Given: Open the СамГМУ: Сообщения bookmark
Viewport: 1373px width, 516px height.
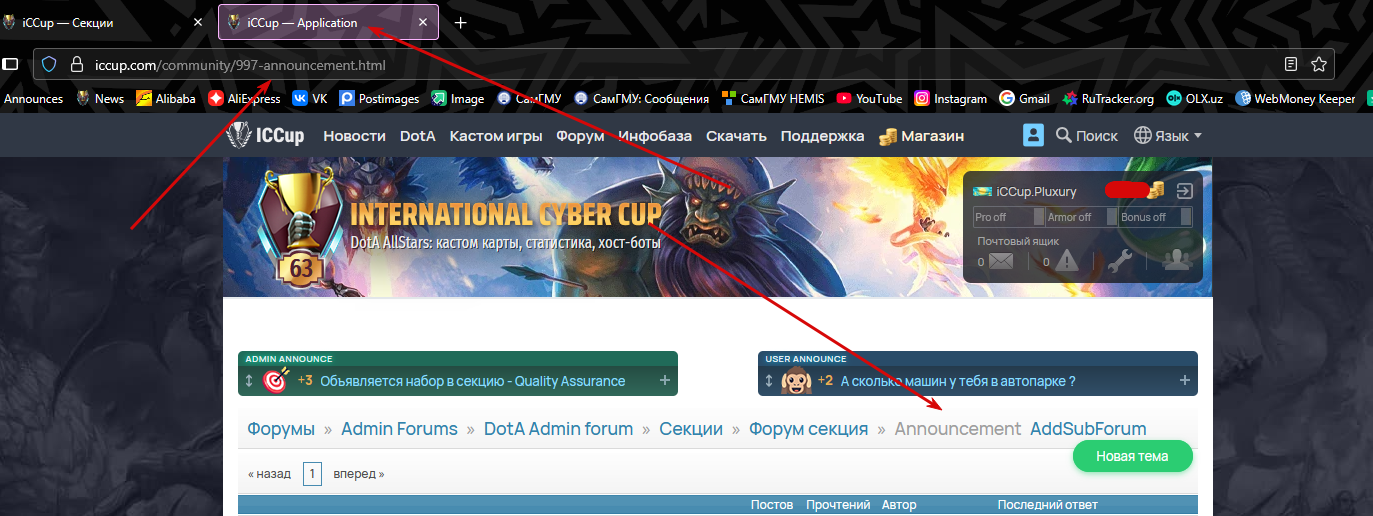Looking at the screenshot, I should [x=641, y=99].
